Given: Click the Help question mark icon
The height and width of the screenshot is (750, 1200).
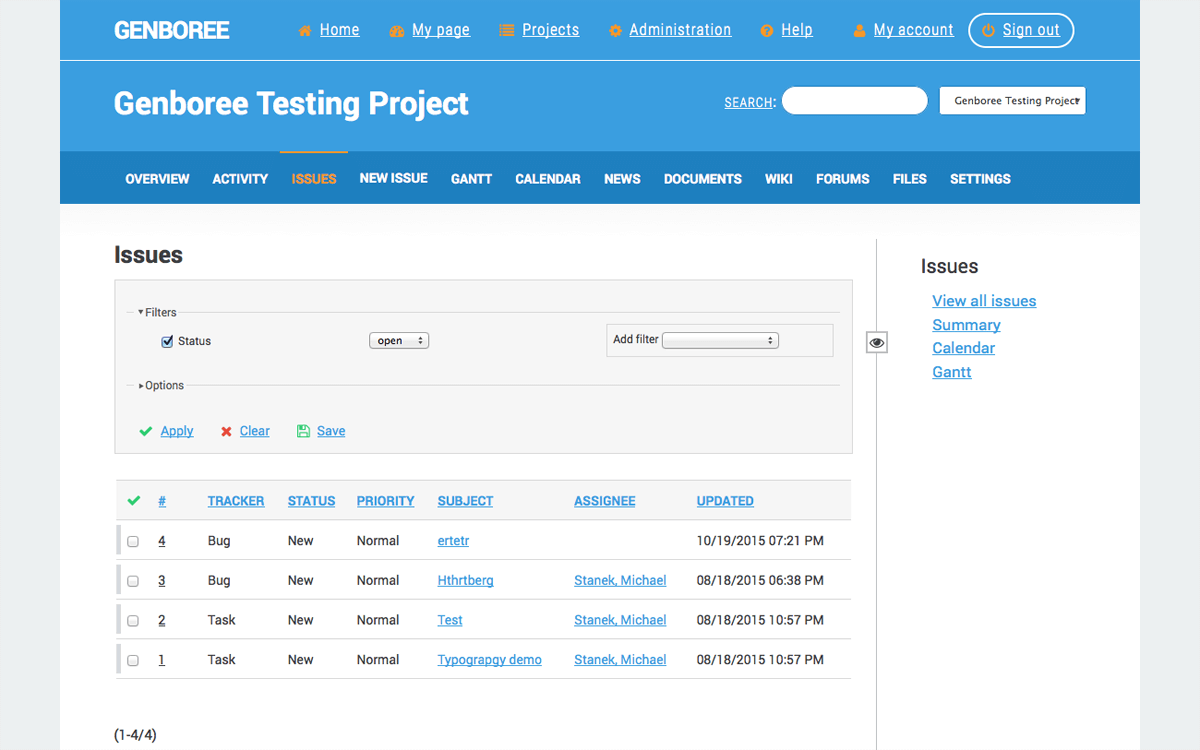Looking at the screenshot, I should tap(767, 31).
